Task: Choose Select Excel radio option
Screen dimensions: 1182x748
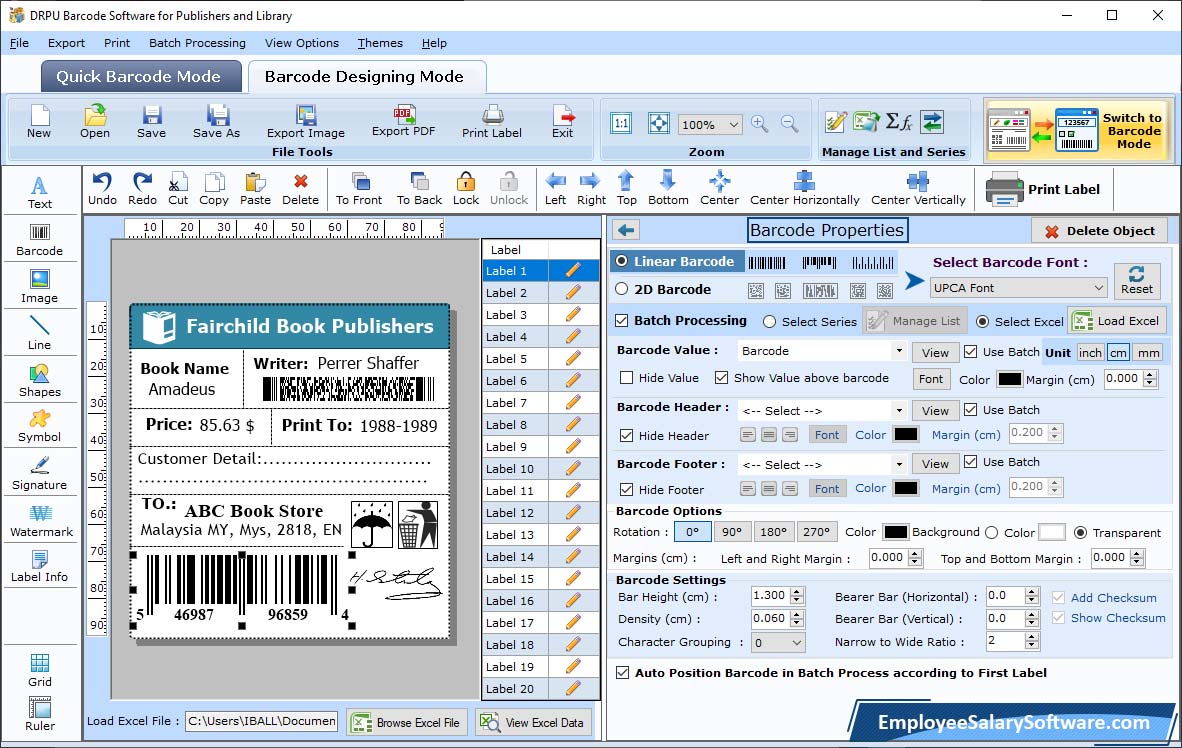Action: point(982,322)
